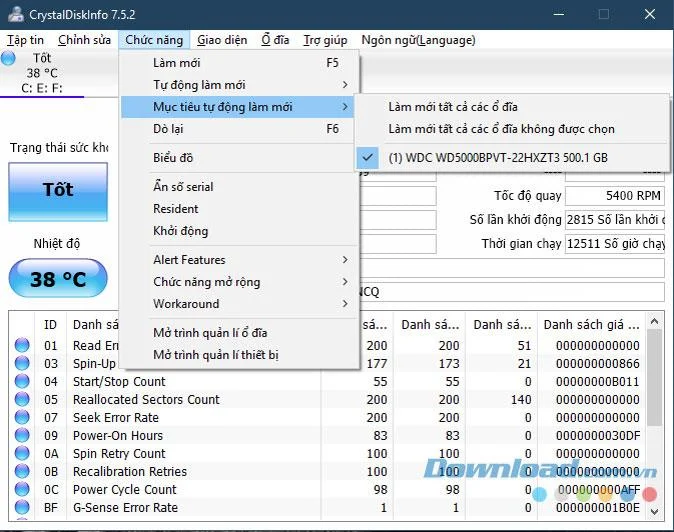Click the vertical scrollbar thumb in the SMART list
Image resolution: width=674 pixels, height=532 pixels.
tap(654, 377)
